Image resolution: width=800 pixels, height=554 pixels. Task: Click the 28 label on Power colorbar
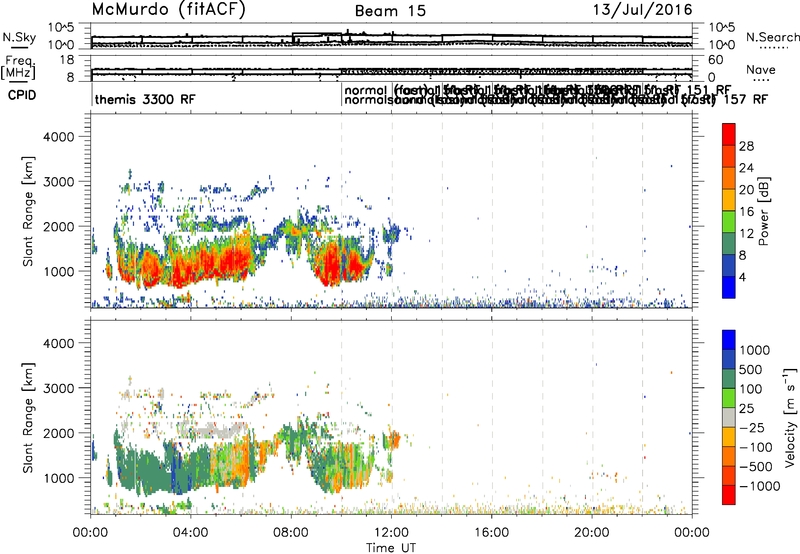coord(746,146)
